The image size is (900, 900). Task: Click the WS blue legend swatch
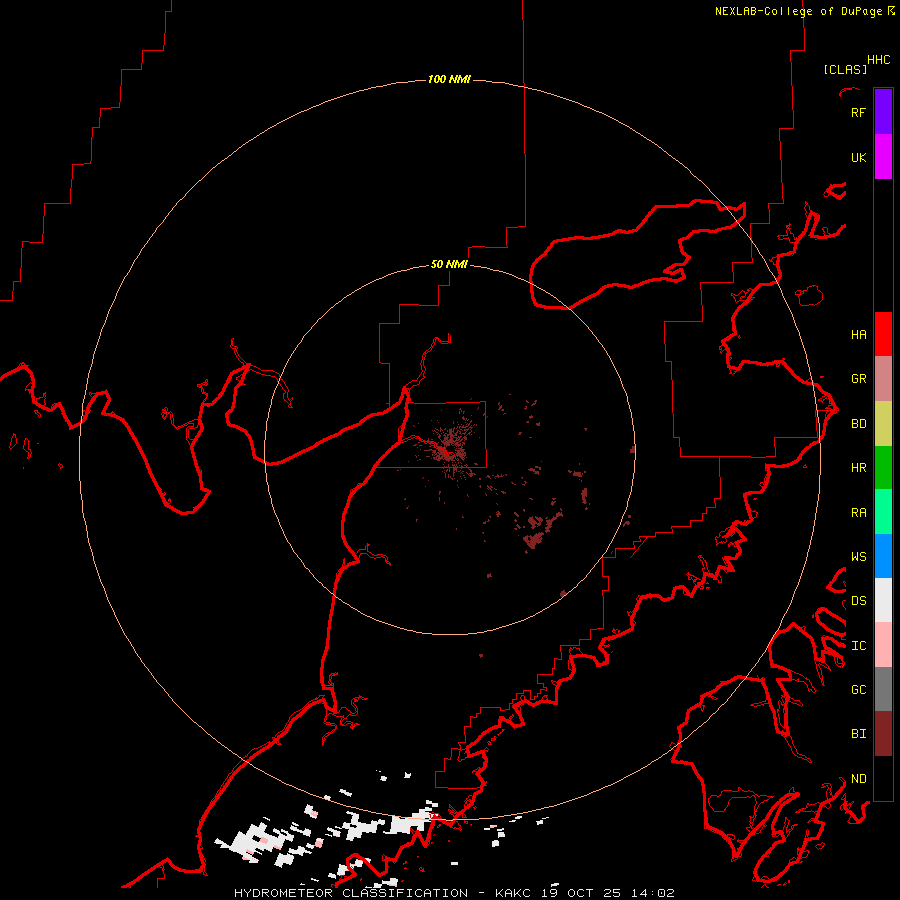[x=883, y=556]
